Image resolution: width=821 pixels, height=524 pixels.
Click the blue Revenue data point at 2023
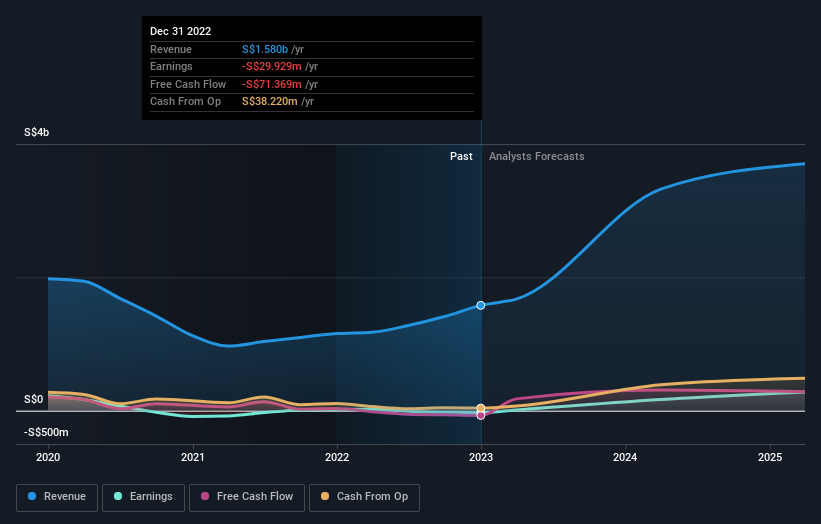click(x=481, y=305)
